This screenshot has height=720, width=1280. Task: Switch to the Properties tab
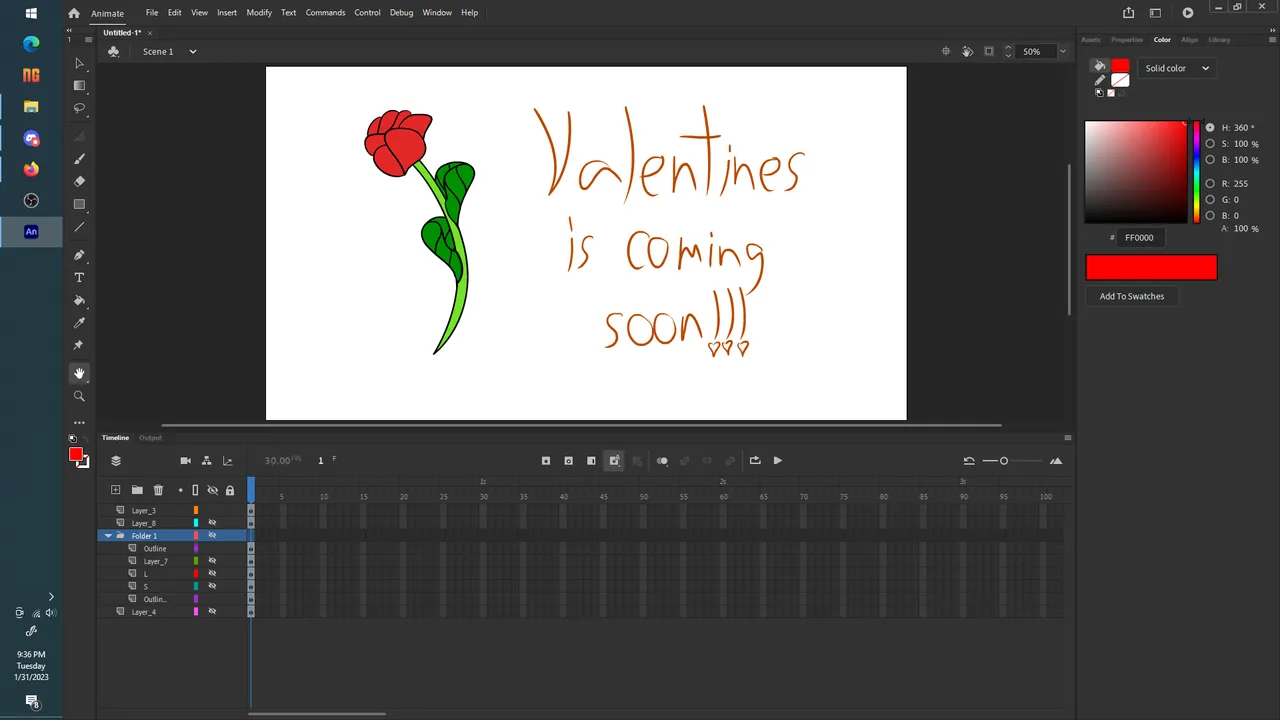(x=1126, y=40)
